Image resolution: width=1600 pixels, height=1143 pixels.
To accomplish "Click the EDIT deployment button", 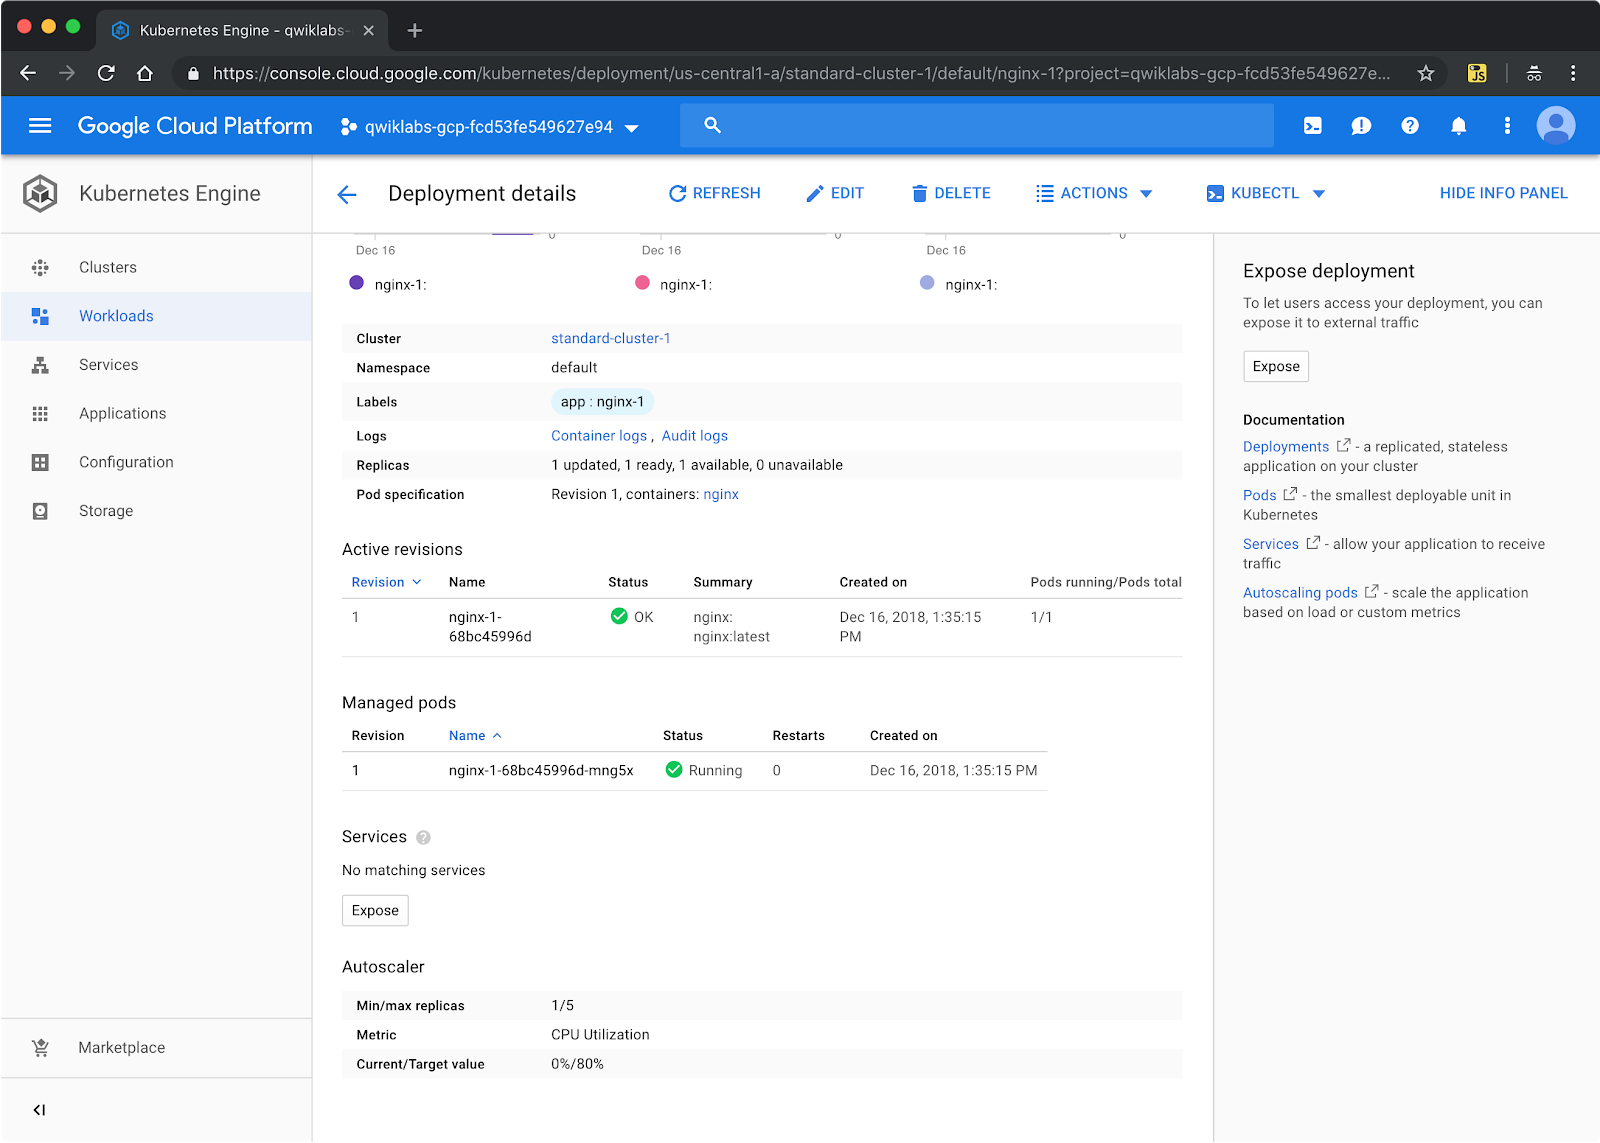I will pos(834,194).
